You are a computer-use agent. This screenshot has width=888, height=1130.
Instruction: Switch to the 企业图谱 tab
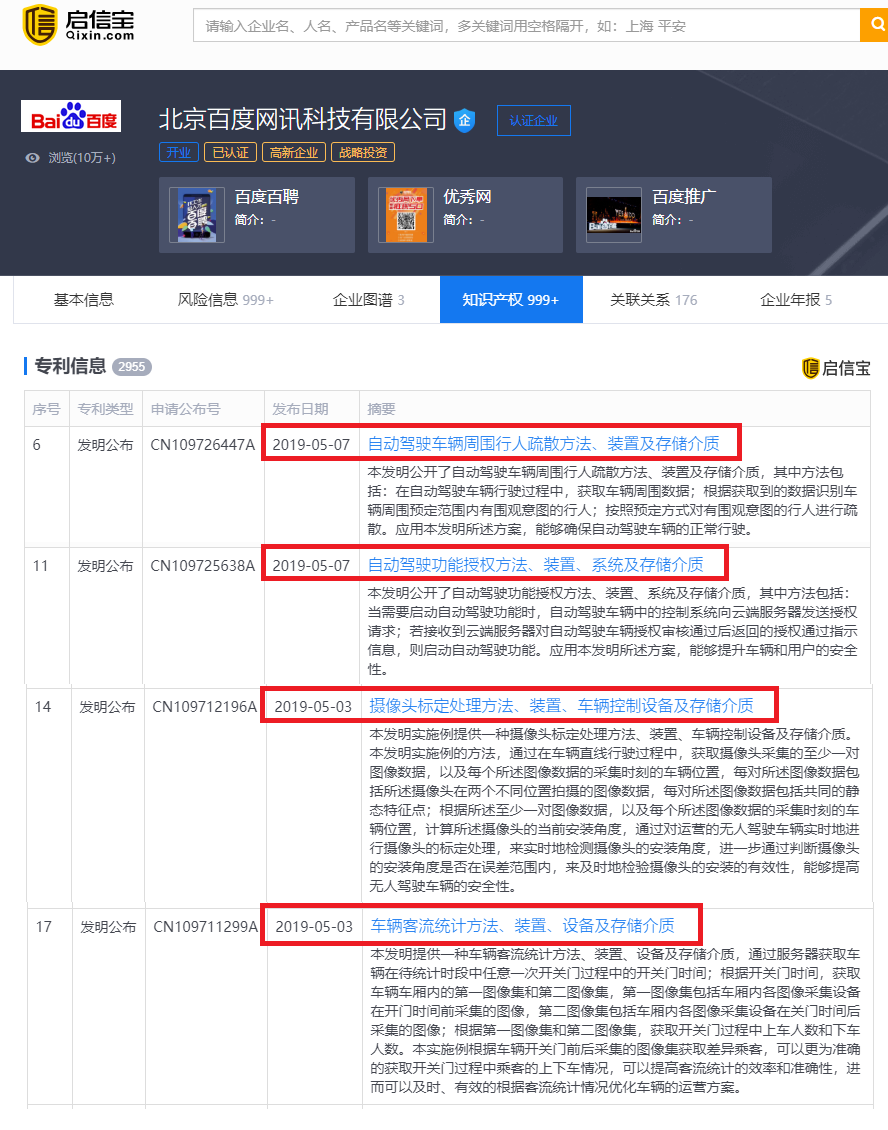[x=368, y=300]
